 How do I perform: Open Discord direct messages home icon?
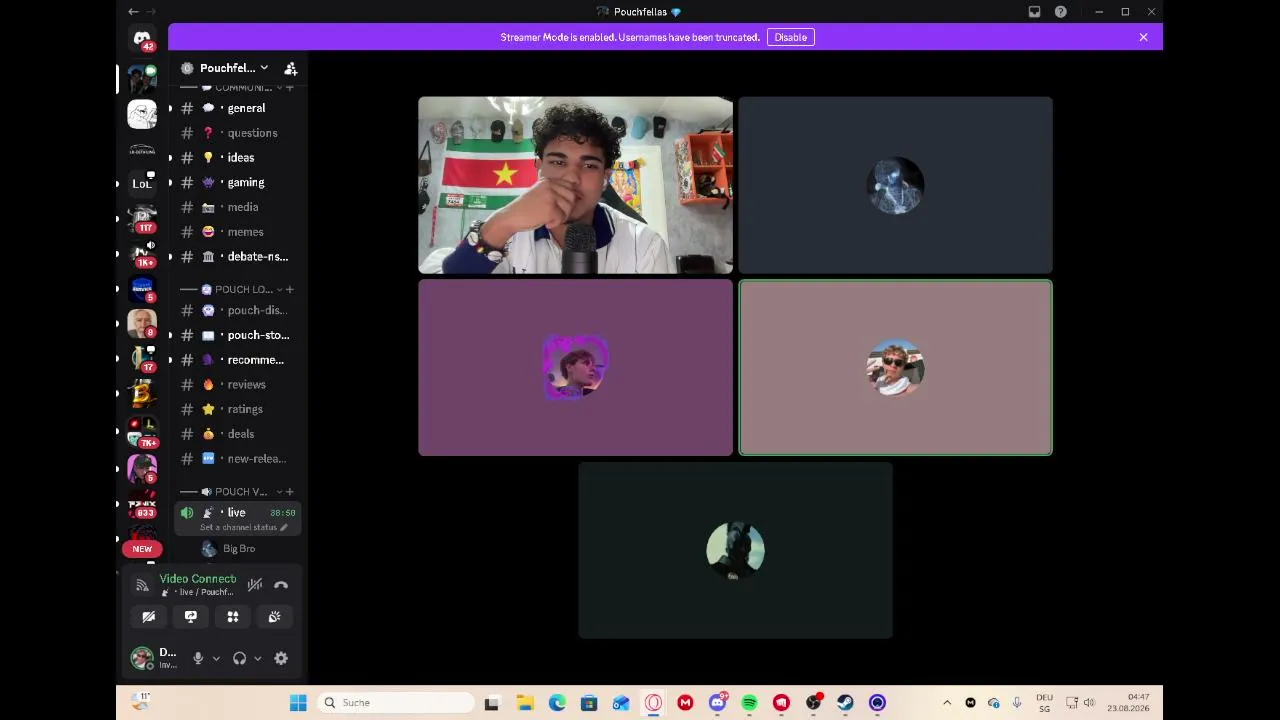coord(142,39)
